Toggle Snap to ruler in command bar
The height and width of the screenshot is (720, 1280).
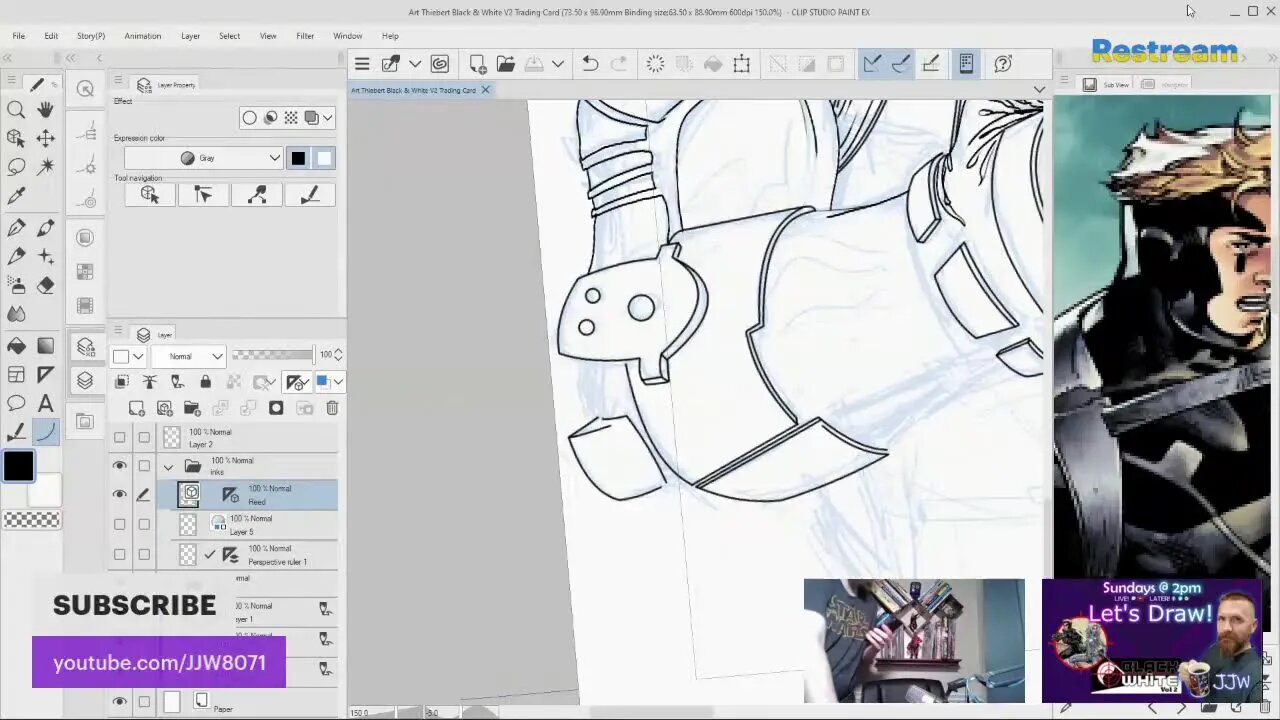pyautogui.click(x=871, y=64)
